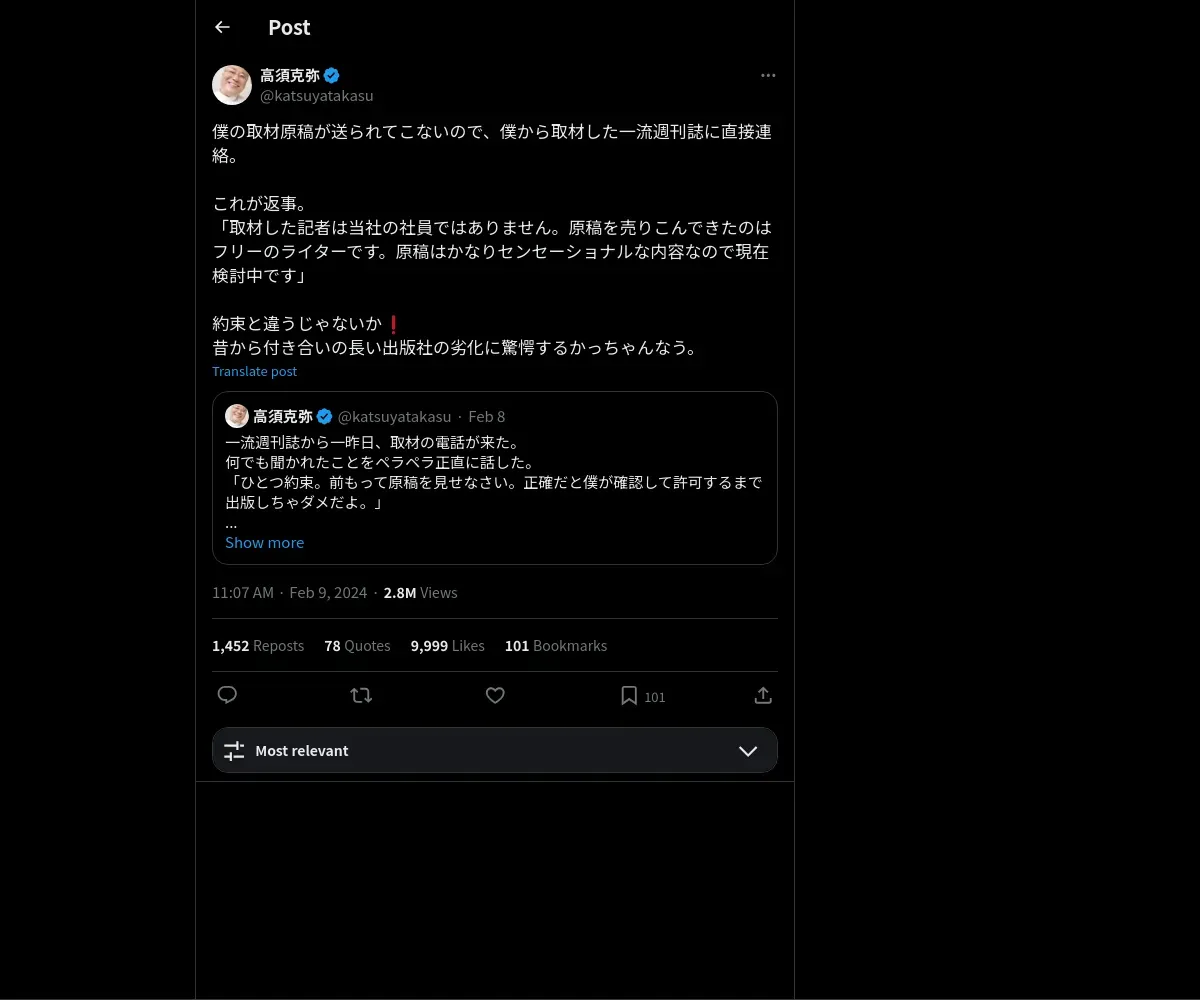This screenshot has width=1200, height=1000.
Task: Click the quoted post's small avatar
Action: pyautogui.click(x=237, y=416)
